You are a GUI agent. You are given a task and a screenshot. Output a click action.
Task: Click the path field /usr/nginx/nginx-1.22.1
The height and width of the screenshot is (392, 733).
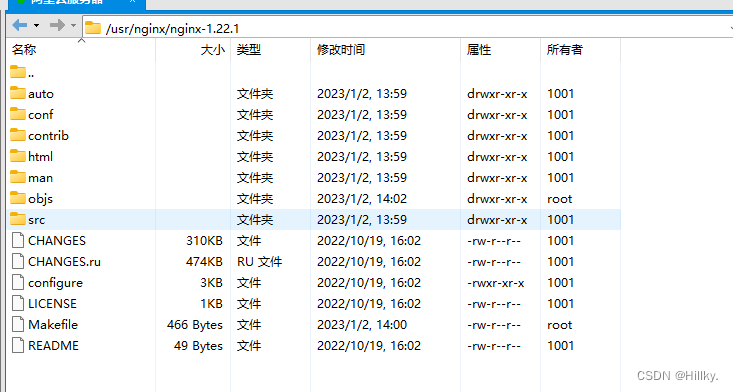[407, 28]
